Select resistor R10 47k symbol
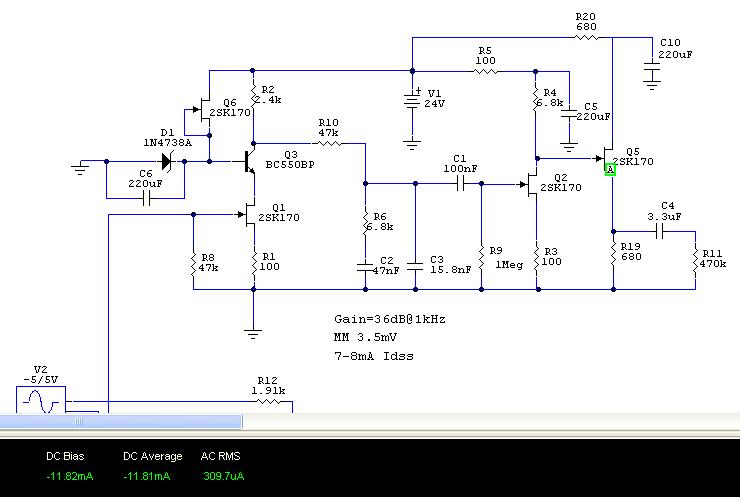This screenshot has width=740, height=497. [x=328, y=143]
